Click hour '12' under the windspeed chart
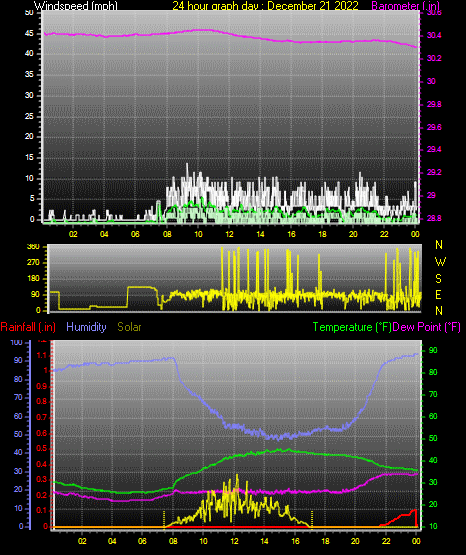The image size is (466, 555). 229,234
